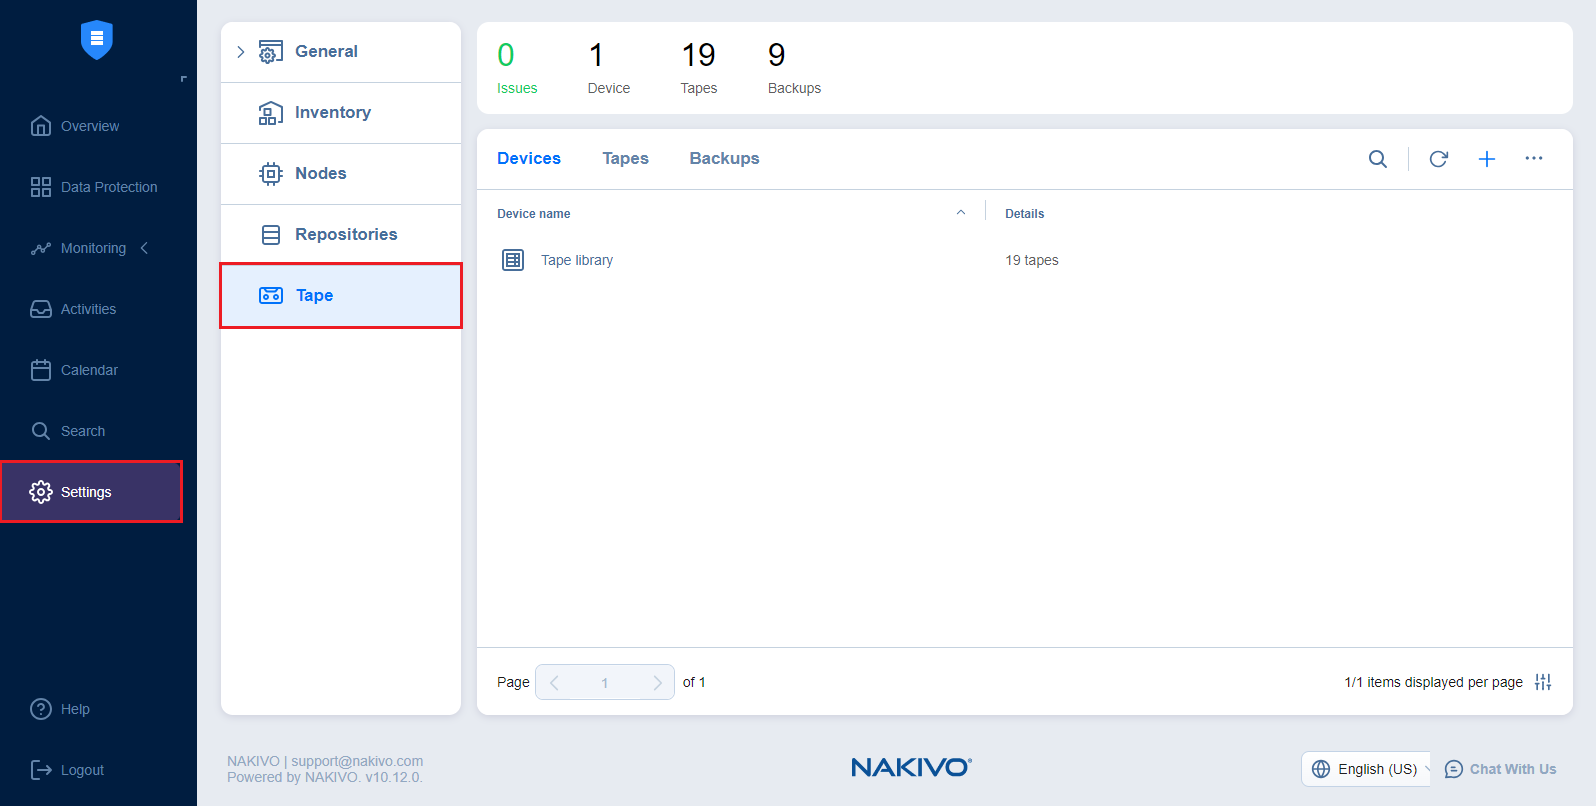
Task: Click the NAKIVO shield logo
Action: click(x=97, y=40)
